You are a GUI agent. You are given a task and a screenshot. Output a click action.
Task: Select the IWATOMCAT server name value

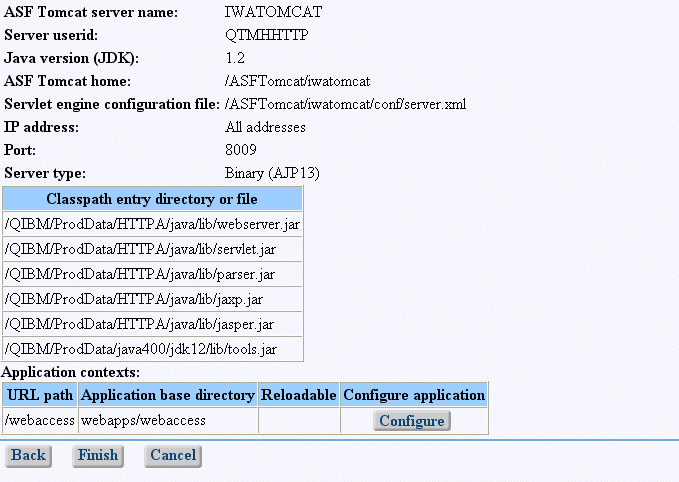point(273,12)
